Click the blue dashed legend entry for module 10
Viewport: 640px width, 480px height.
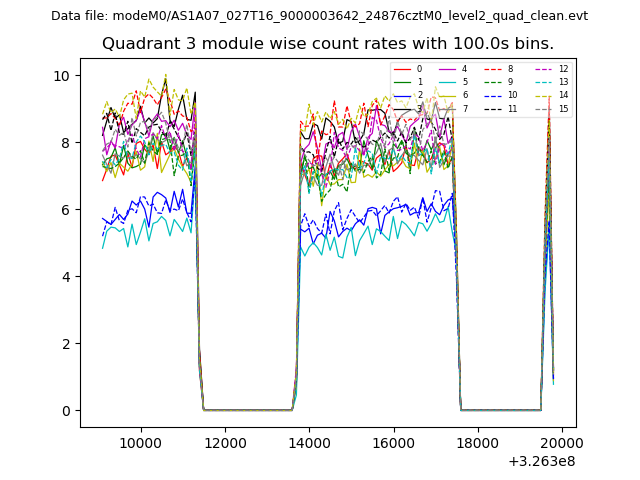(493, 95)
